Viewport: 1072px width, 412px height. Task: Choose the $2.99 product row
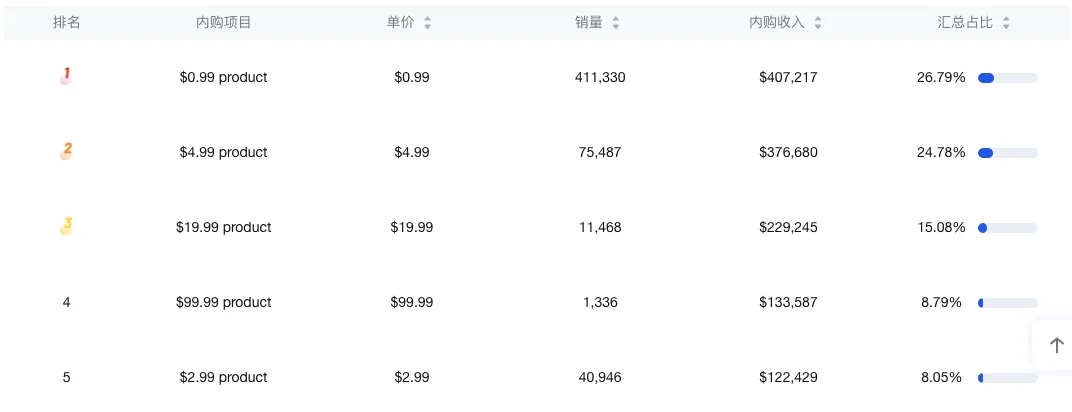point(224,377)
